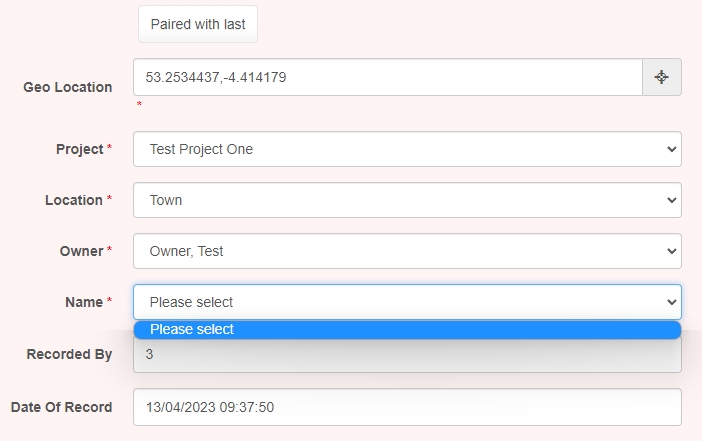The height and width of the screenshot is (441, 702).
Task: Choose the highlighted Please select option
Action: pos(407,330)
